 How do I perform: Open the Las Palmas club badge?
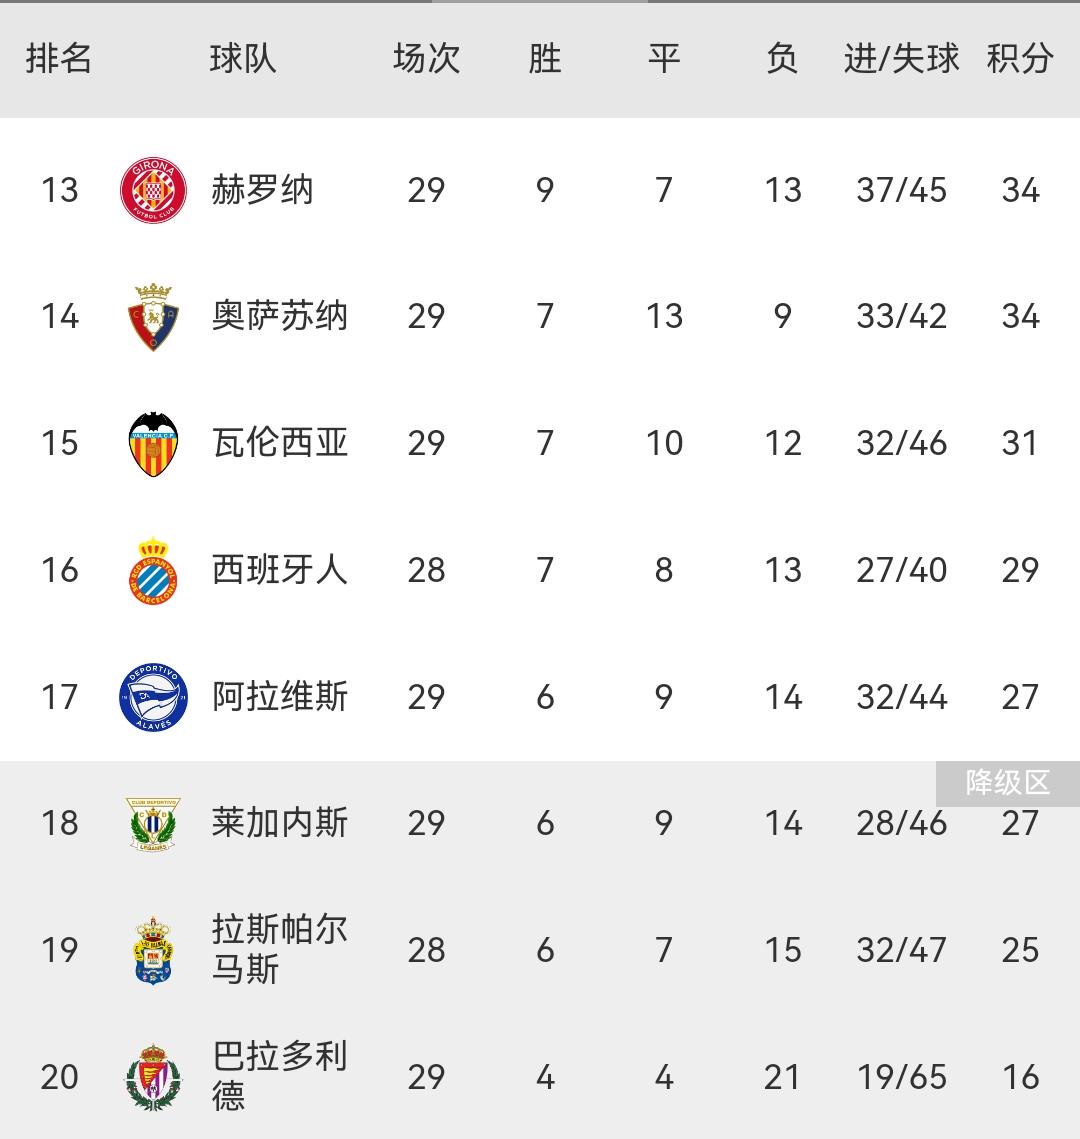pos(153,950)
